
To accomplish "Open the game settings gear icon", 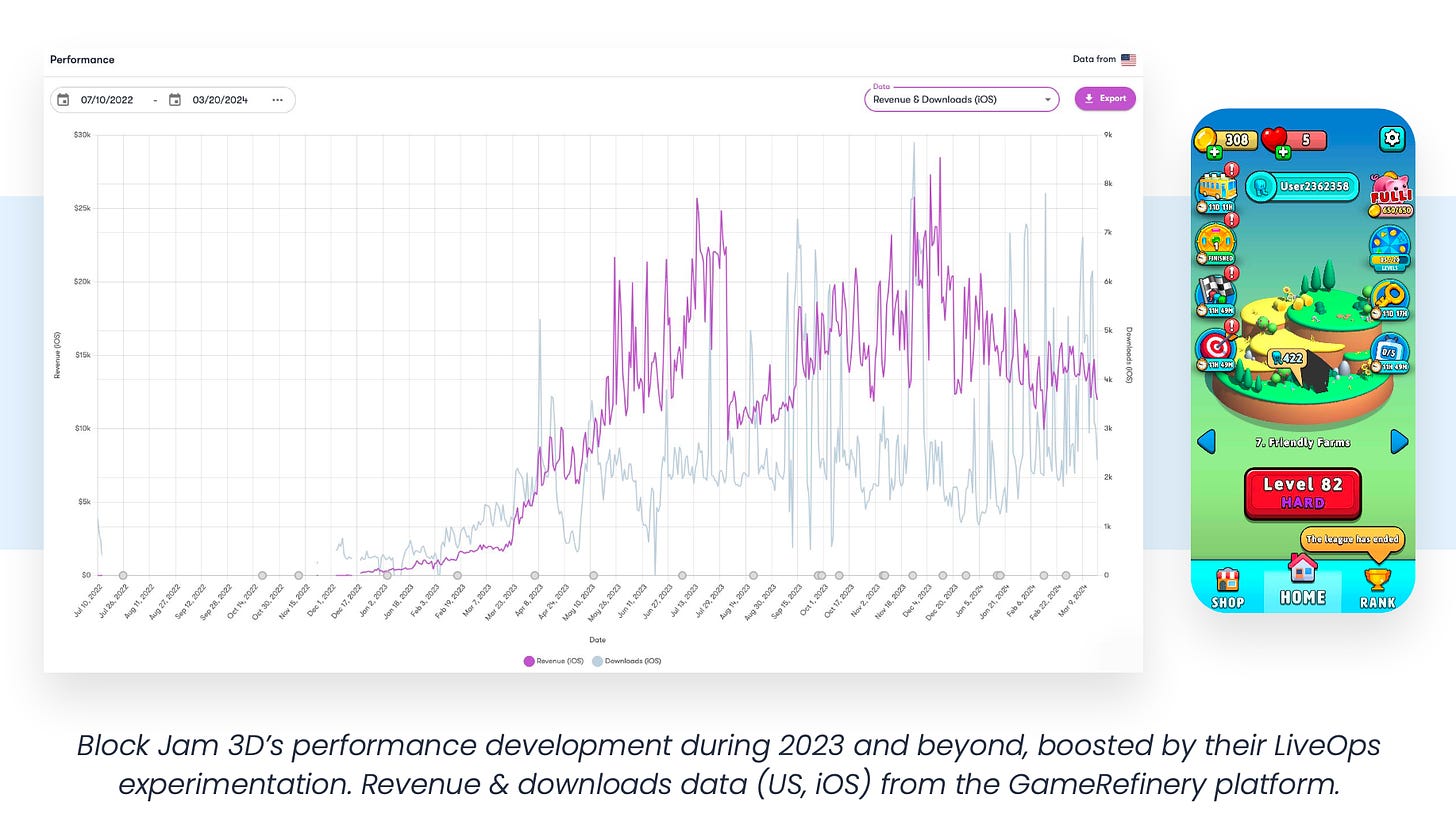I will point(1391,139).
